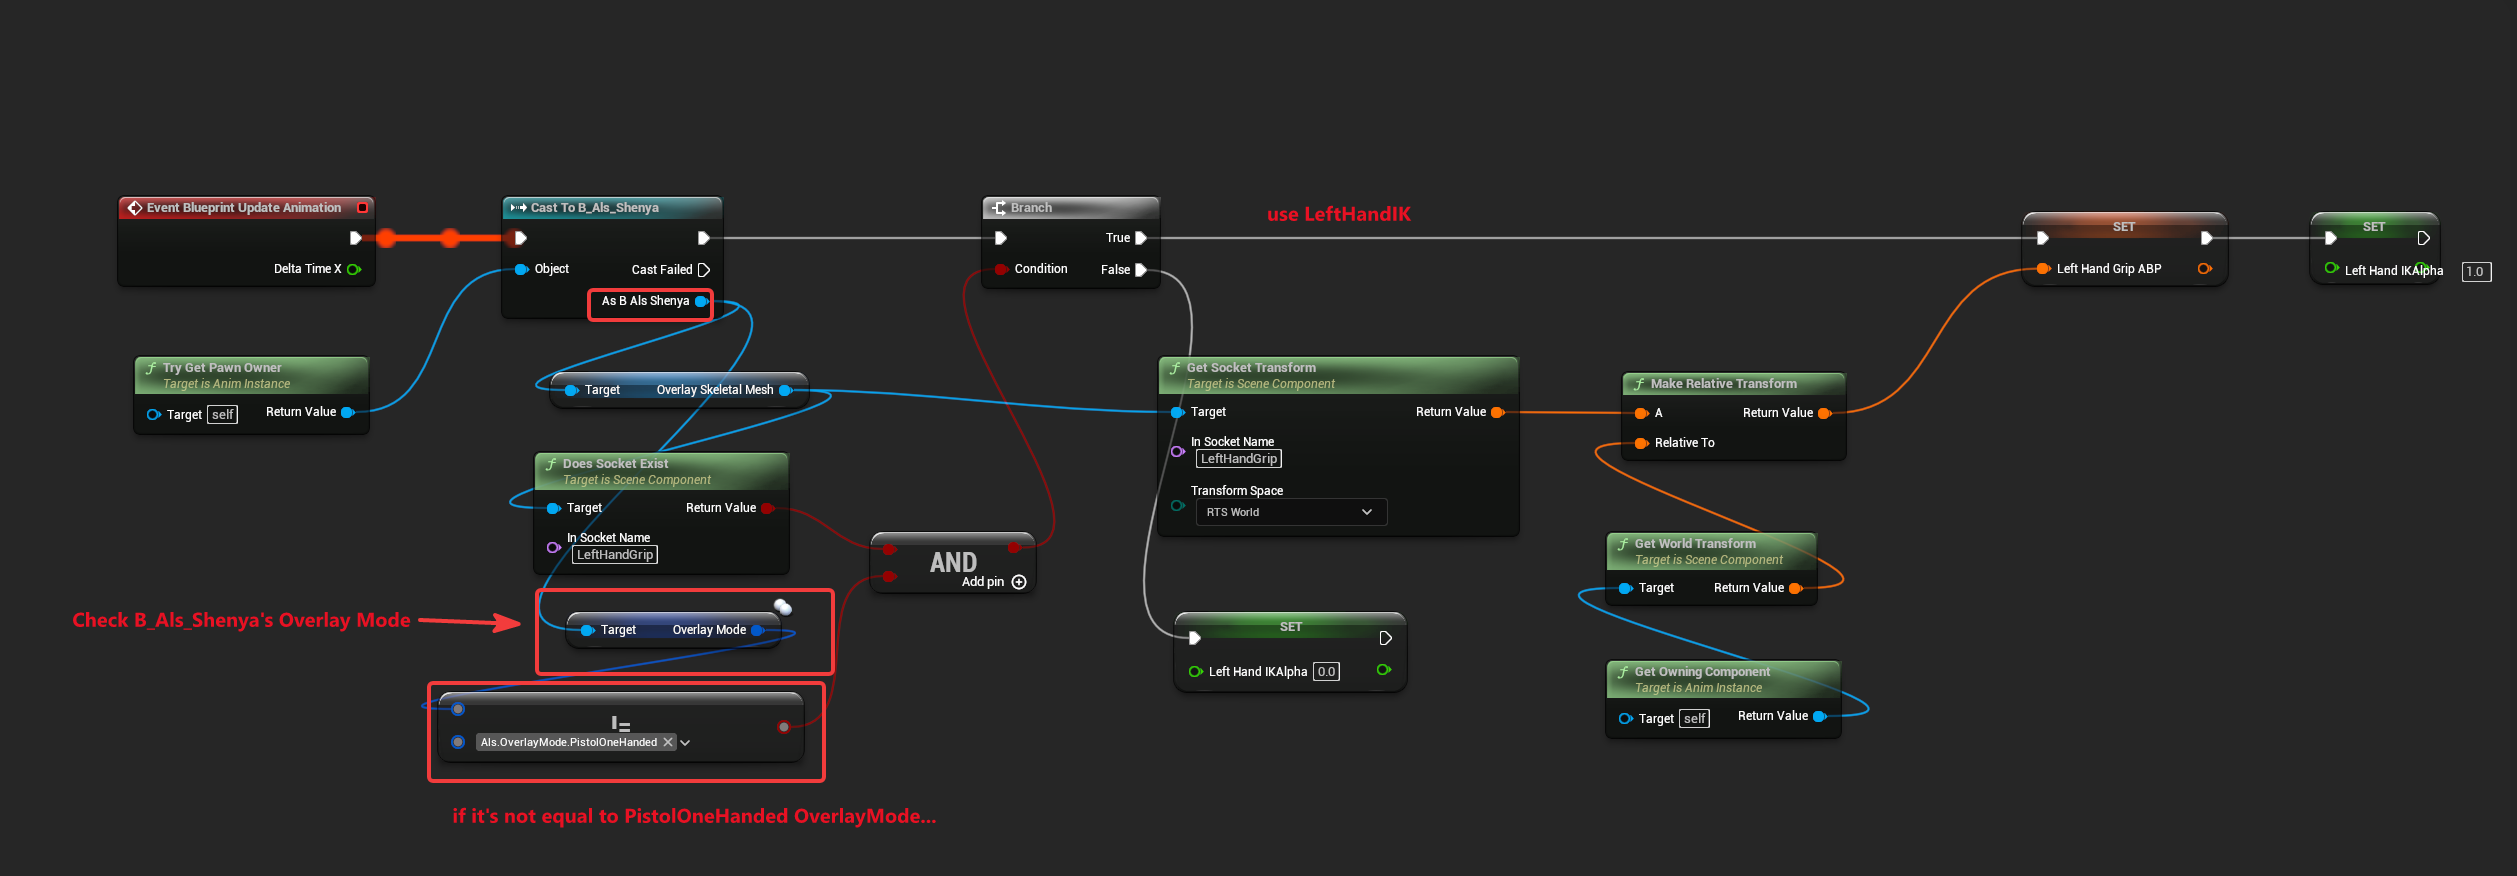Click the Branch node's False execution pin
This screenshot has height=876, width=2517.
1141,270
